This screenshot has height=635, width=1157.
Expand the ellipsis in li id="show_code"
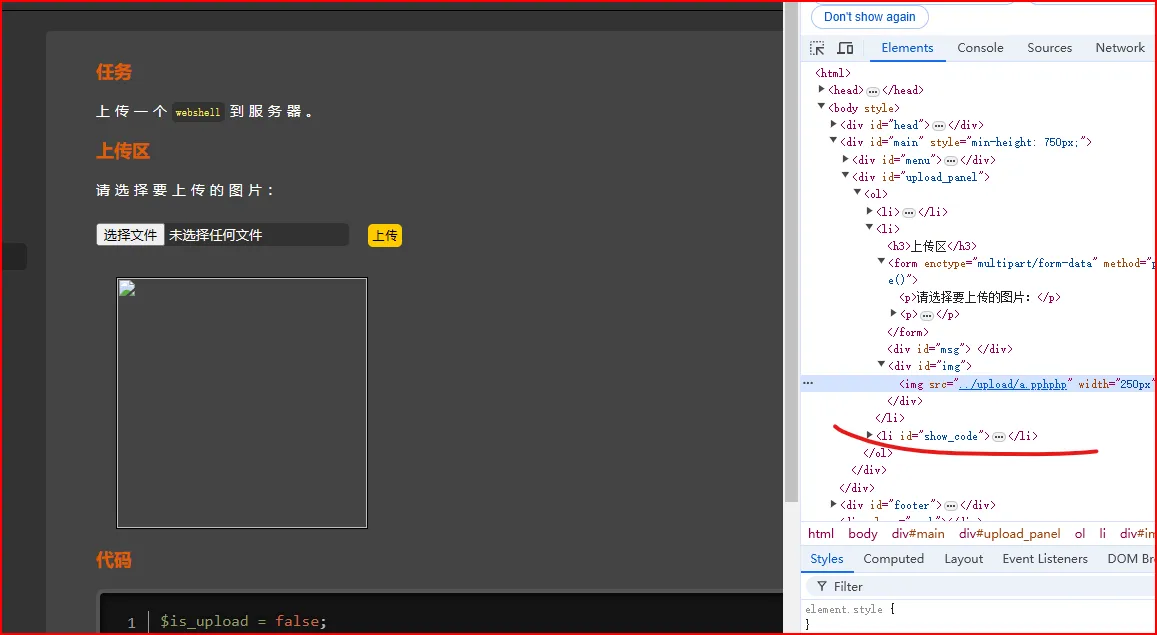pyautogui.click(x=998, y=437)
